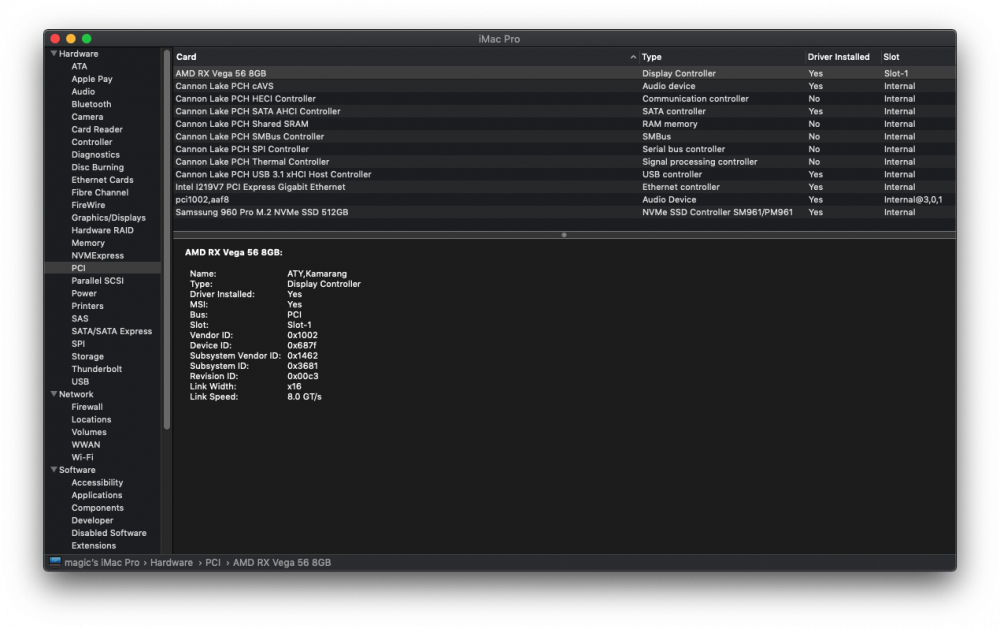Select NVMExpress in the sidebar
This screenshot has height=629, width=1000.
click(x=98, y=255)
